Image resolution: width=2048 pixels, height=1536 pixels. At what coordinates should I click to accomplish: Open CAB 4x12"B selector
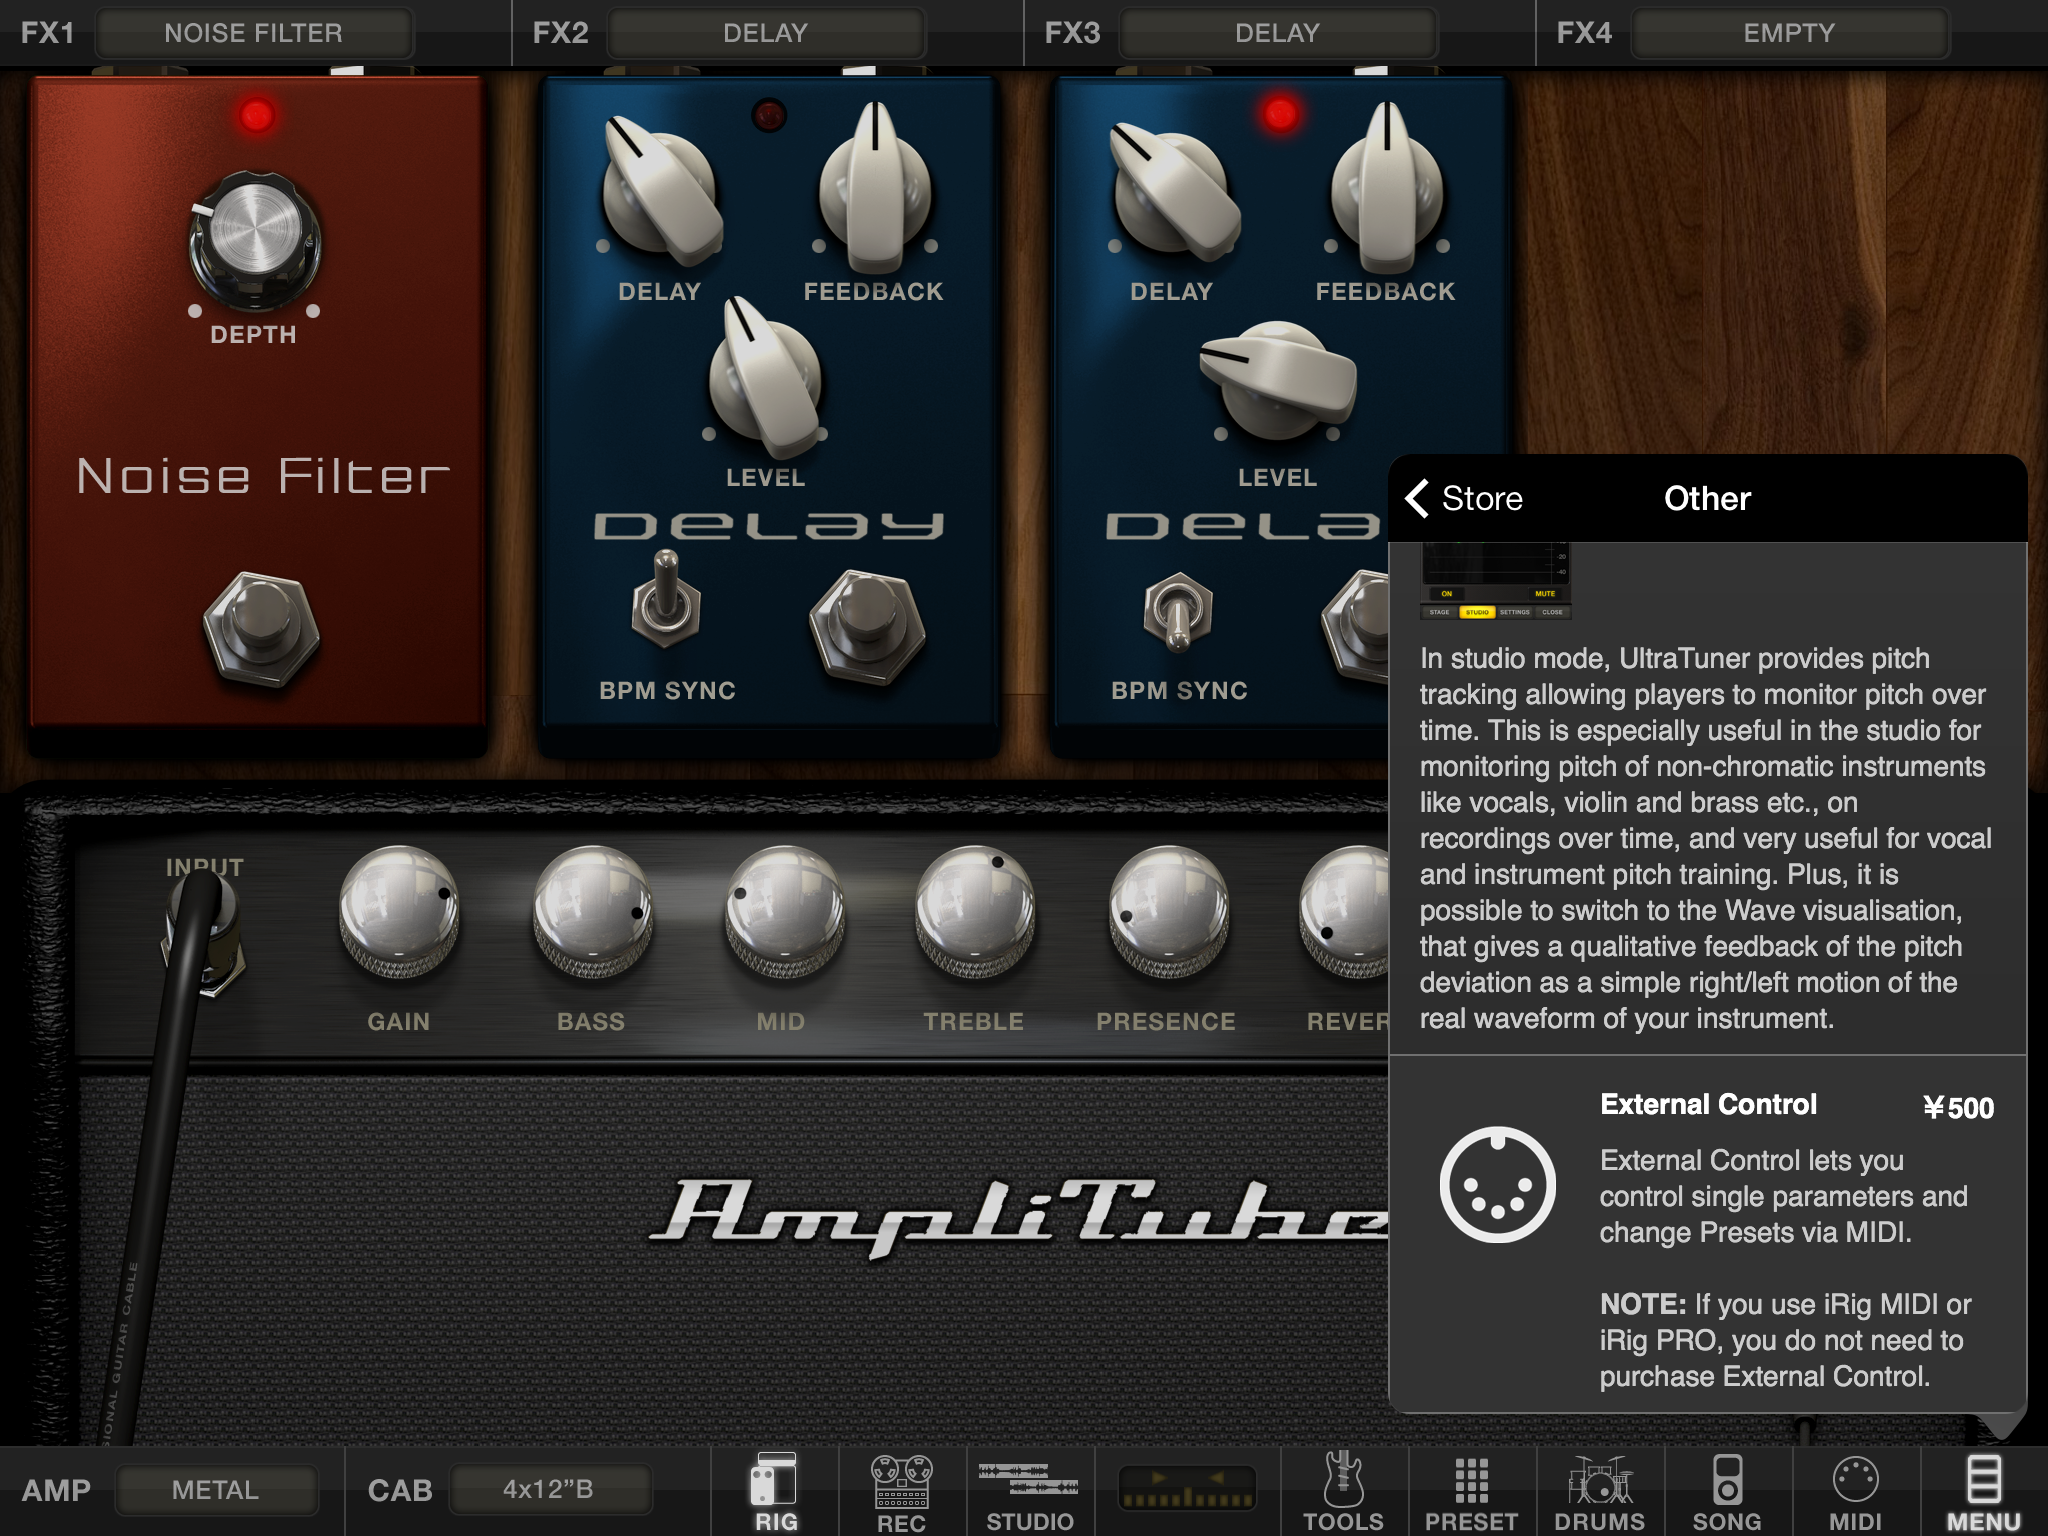pyautogui.click(x=549, y=1490)
